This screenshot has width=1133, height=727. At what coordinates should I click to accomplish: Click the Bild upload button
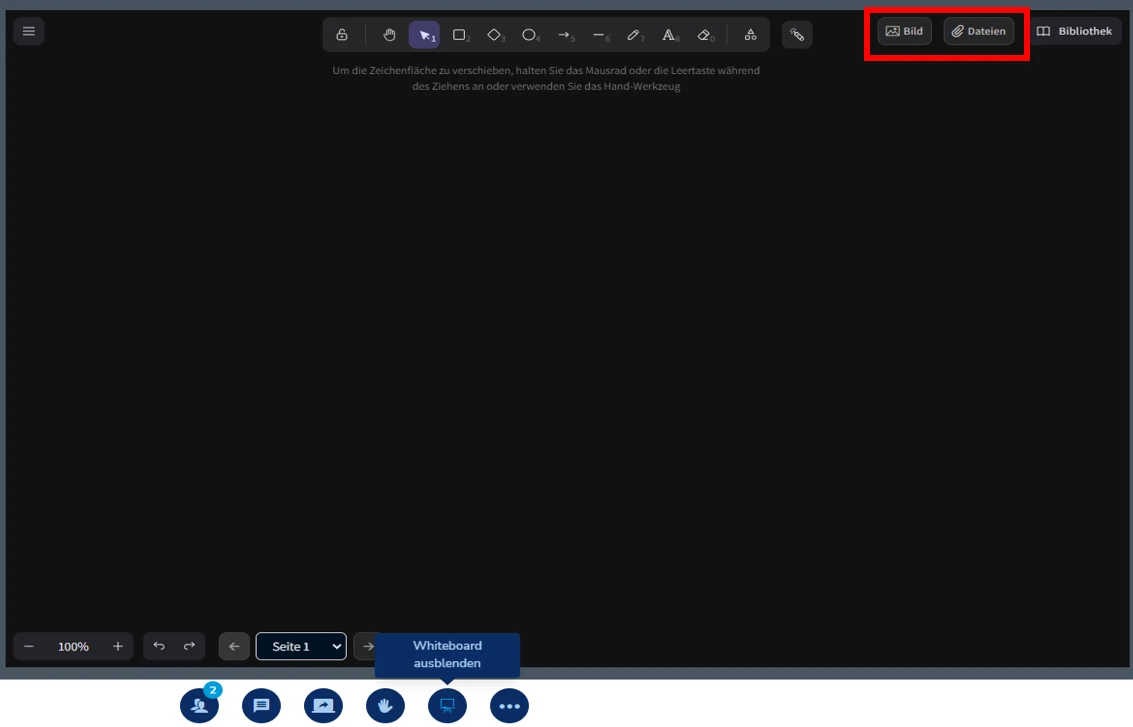tap(903, 31)
